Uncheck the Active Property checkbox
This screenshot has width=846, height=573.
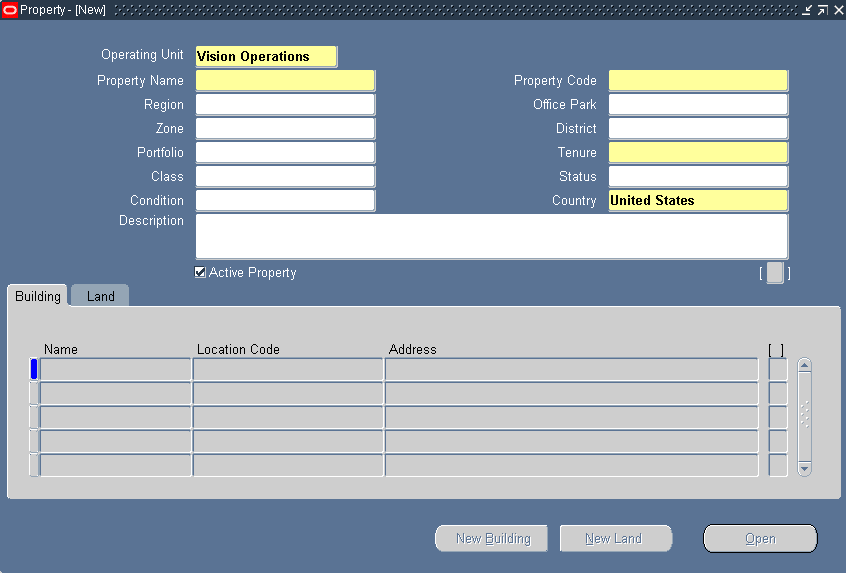click(x=200, y=272)
